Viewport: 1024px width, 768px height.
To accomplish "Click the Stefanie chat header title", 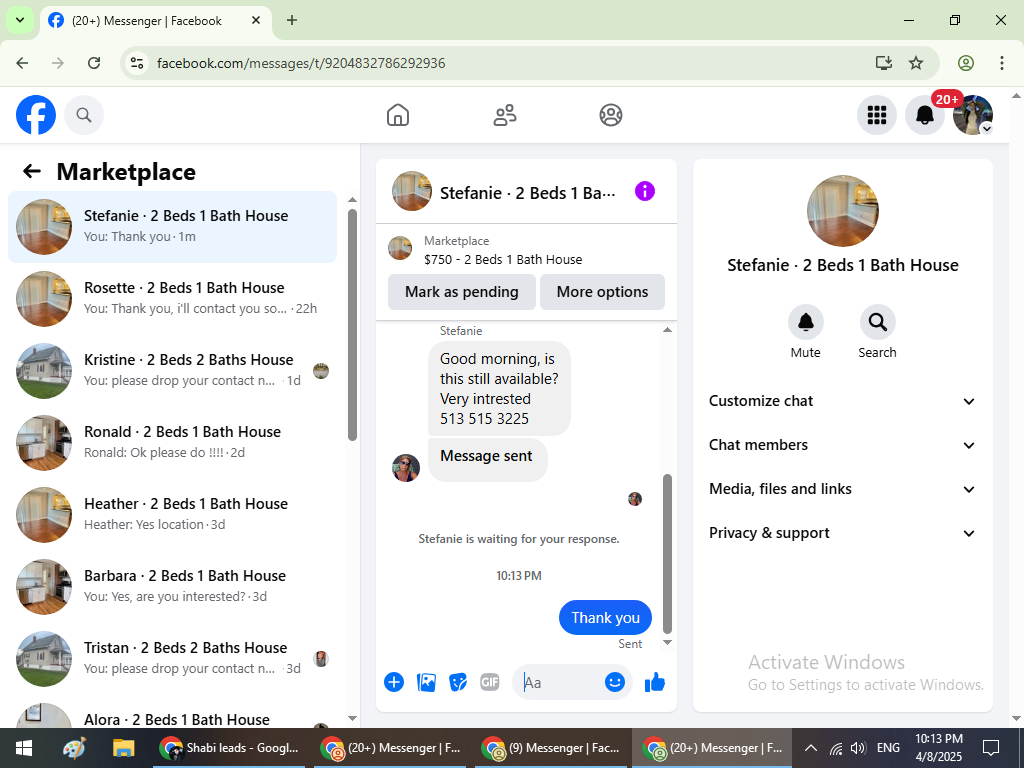I will (528, 193).
